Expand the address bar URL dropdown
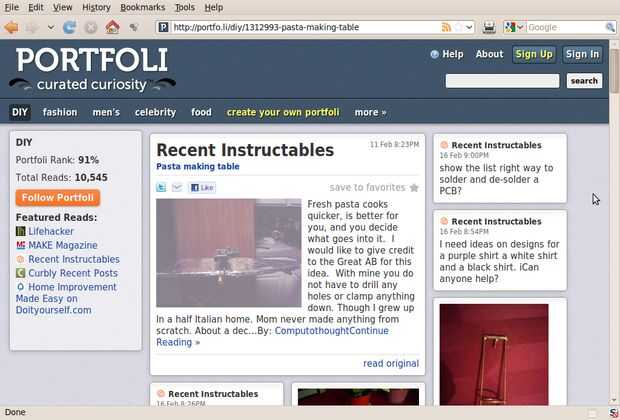 pyautogui.click(x=469, y=27)
